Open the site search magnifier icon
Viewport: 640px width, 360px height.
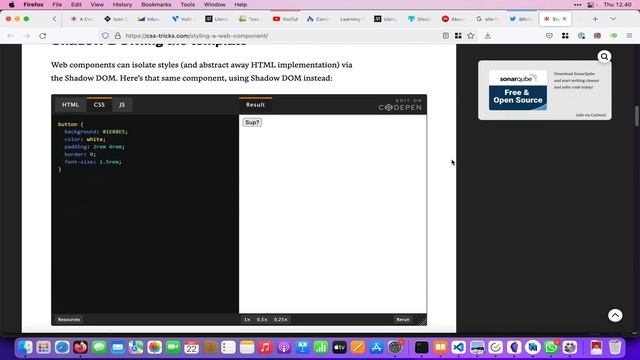pyautogui.click(x=604, y=57)
